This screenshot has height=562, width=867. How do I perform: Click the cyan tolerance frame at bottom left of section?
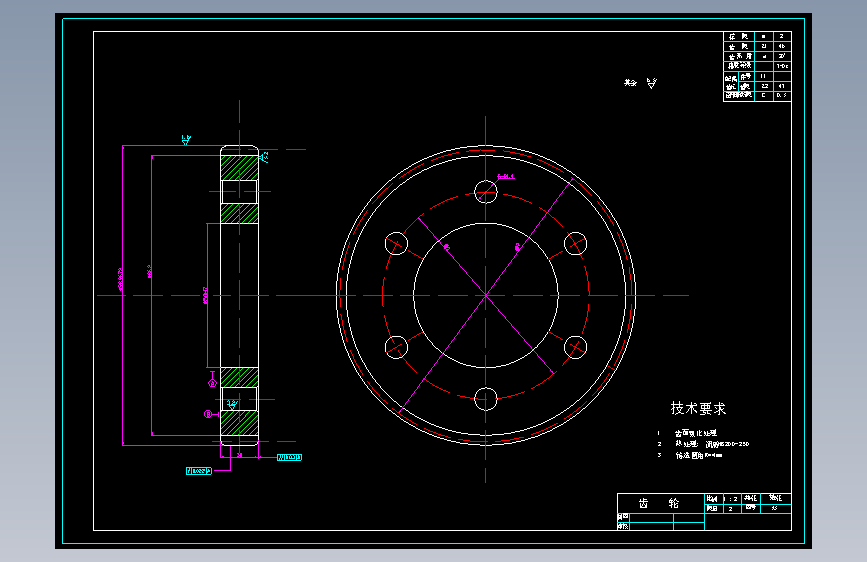199,471
